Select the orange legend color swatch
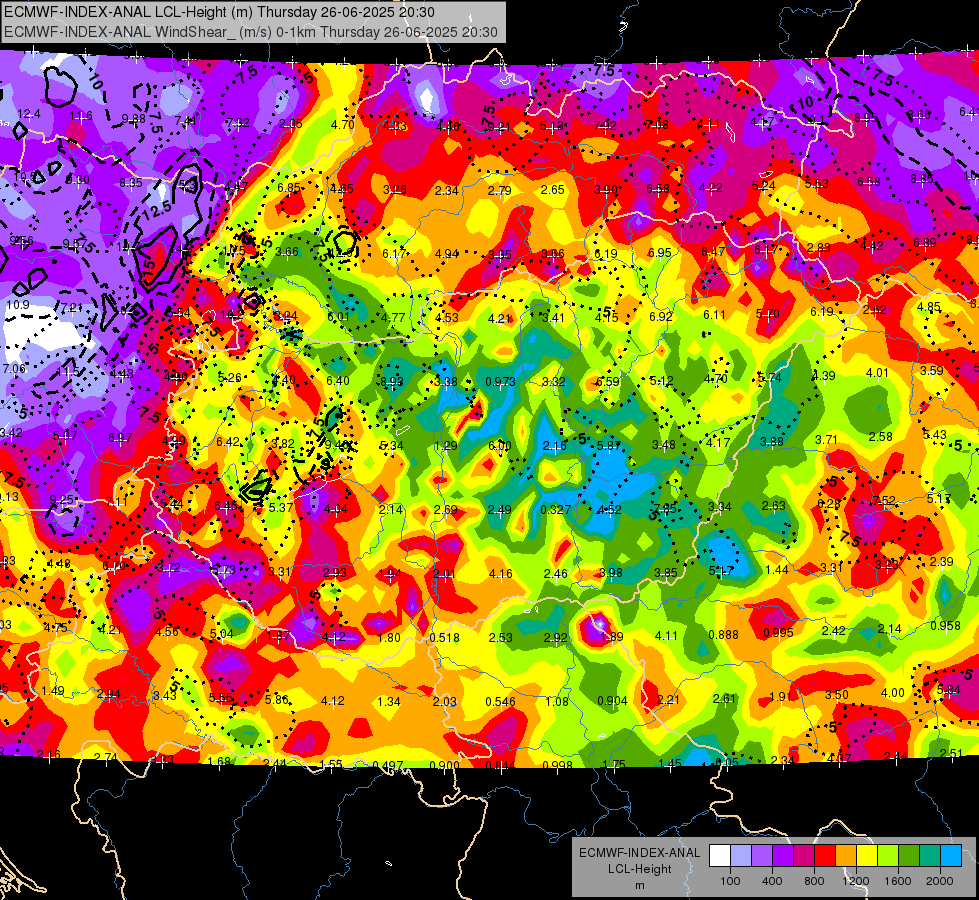Image resolution: width=979 pixels, height=900 pixels. [x=846, y=856]
